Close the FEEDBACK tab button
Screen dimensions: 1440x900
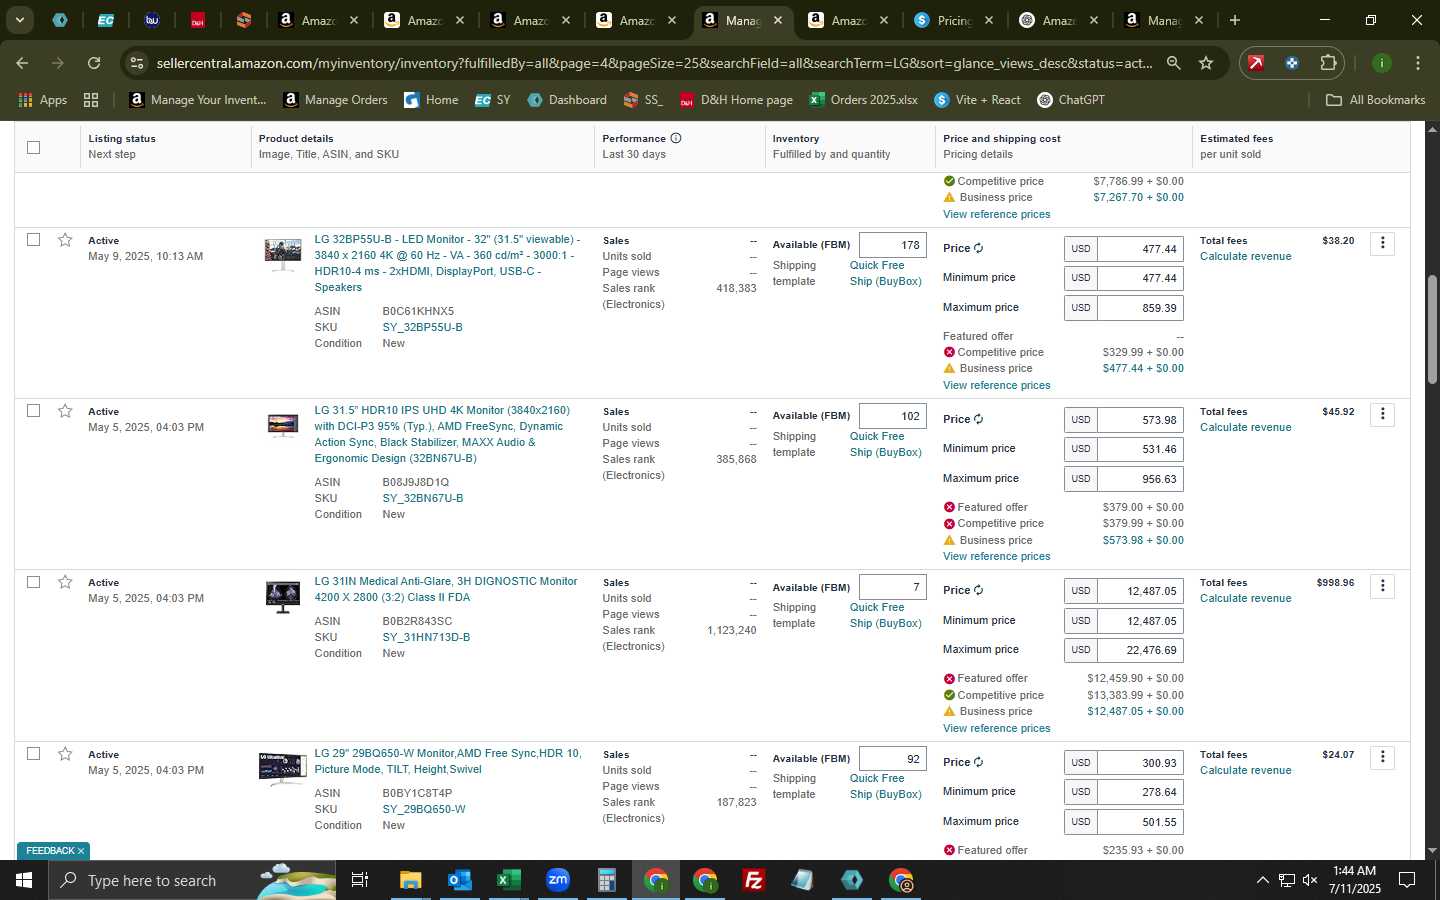point(80,851)
